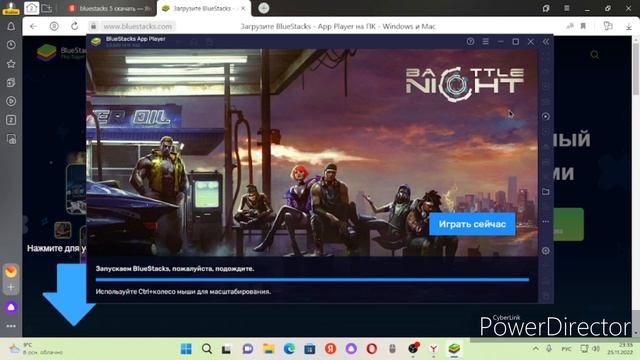Open Windows Start menu
The width and height of the screenshot is (640, 360).
point(186,349)
